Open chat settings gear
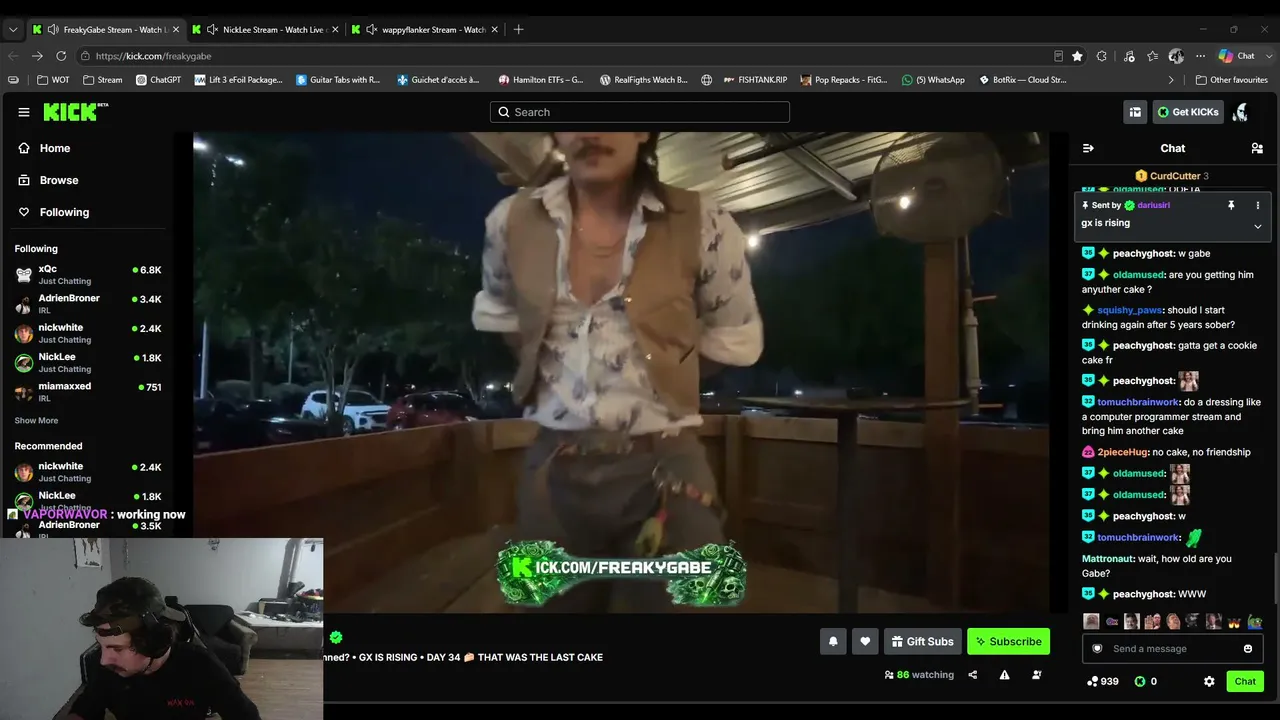The height and width of the screenshot is (720, 1280). click(1209, 681)
